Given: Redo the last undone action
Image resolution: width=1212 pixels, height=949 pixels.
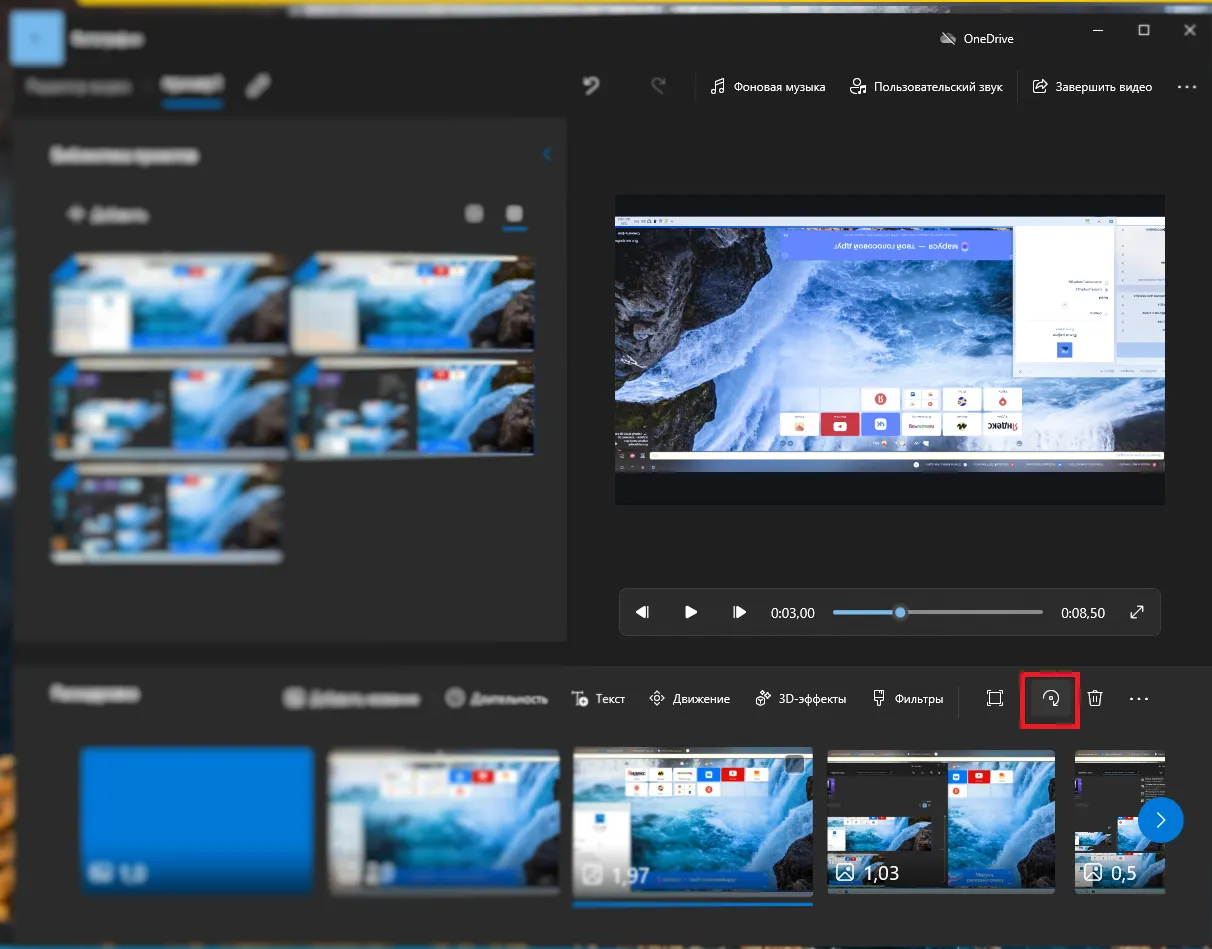Looking at the screenshot, I should pos(658,87).
